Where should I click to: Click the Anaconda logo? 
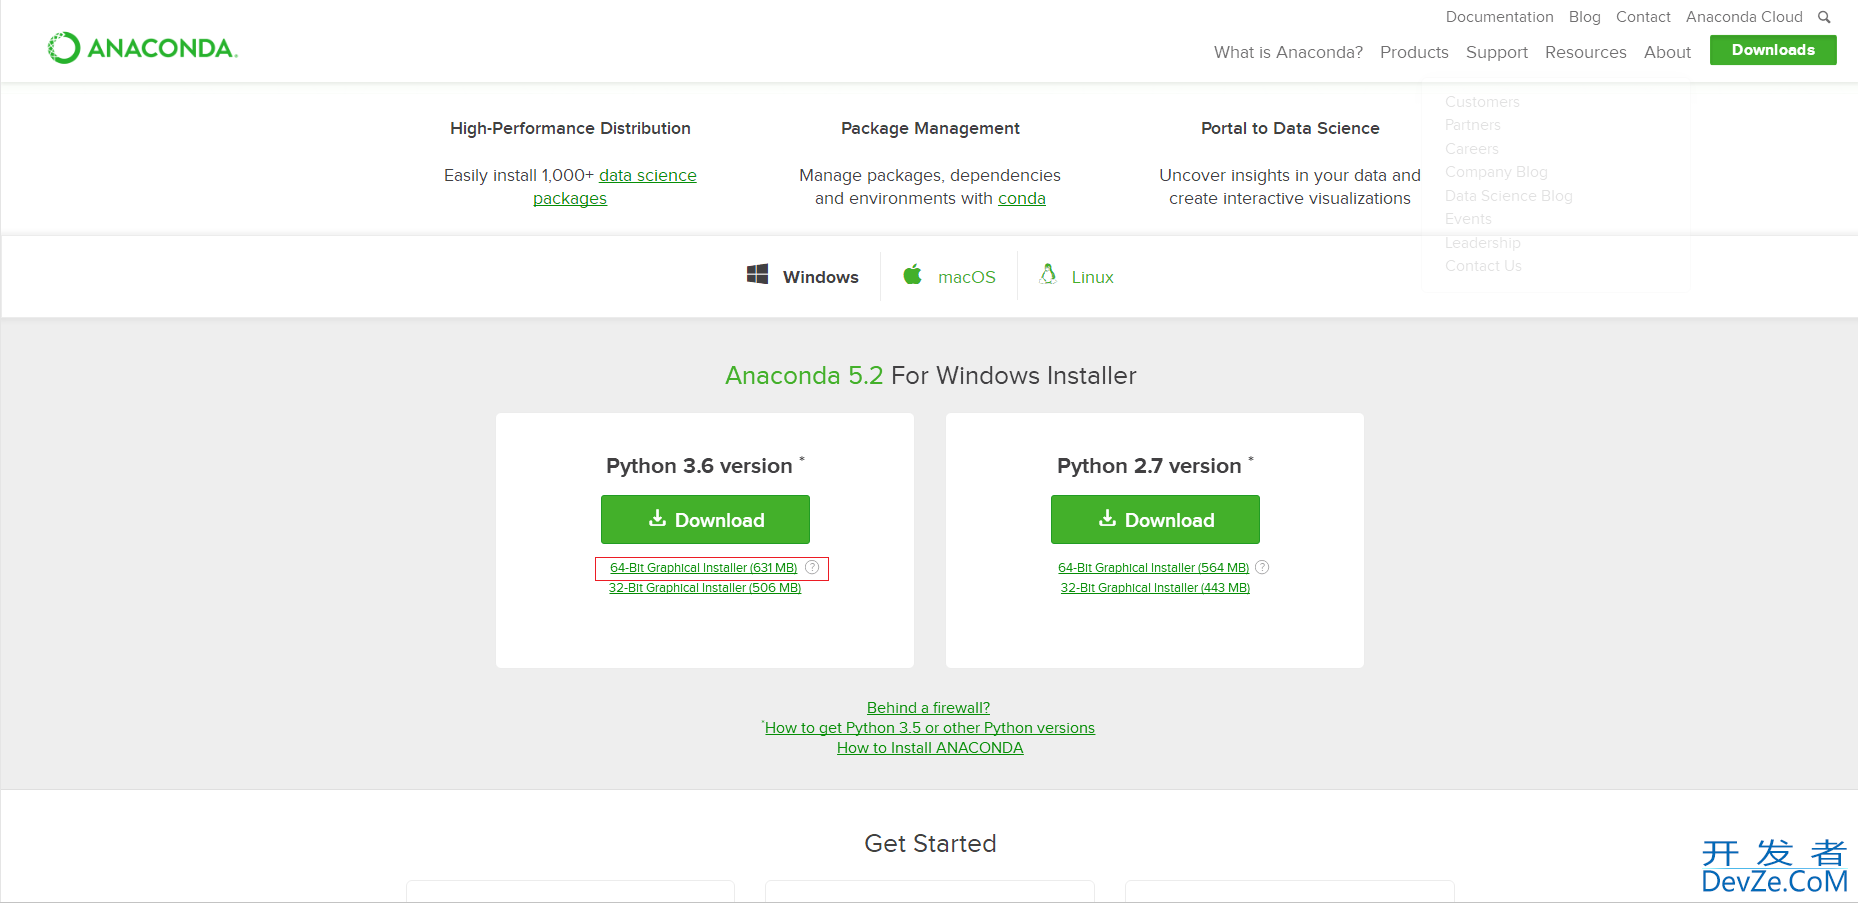click(142, 48)
